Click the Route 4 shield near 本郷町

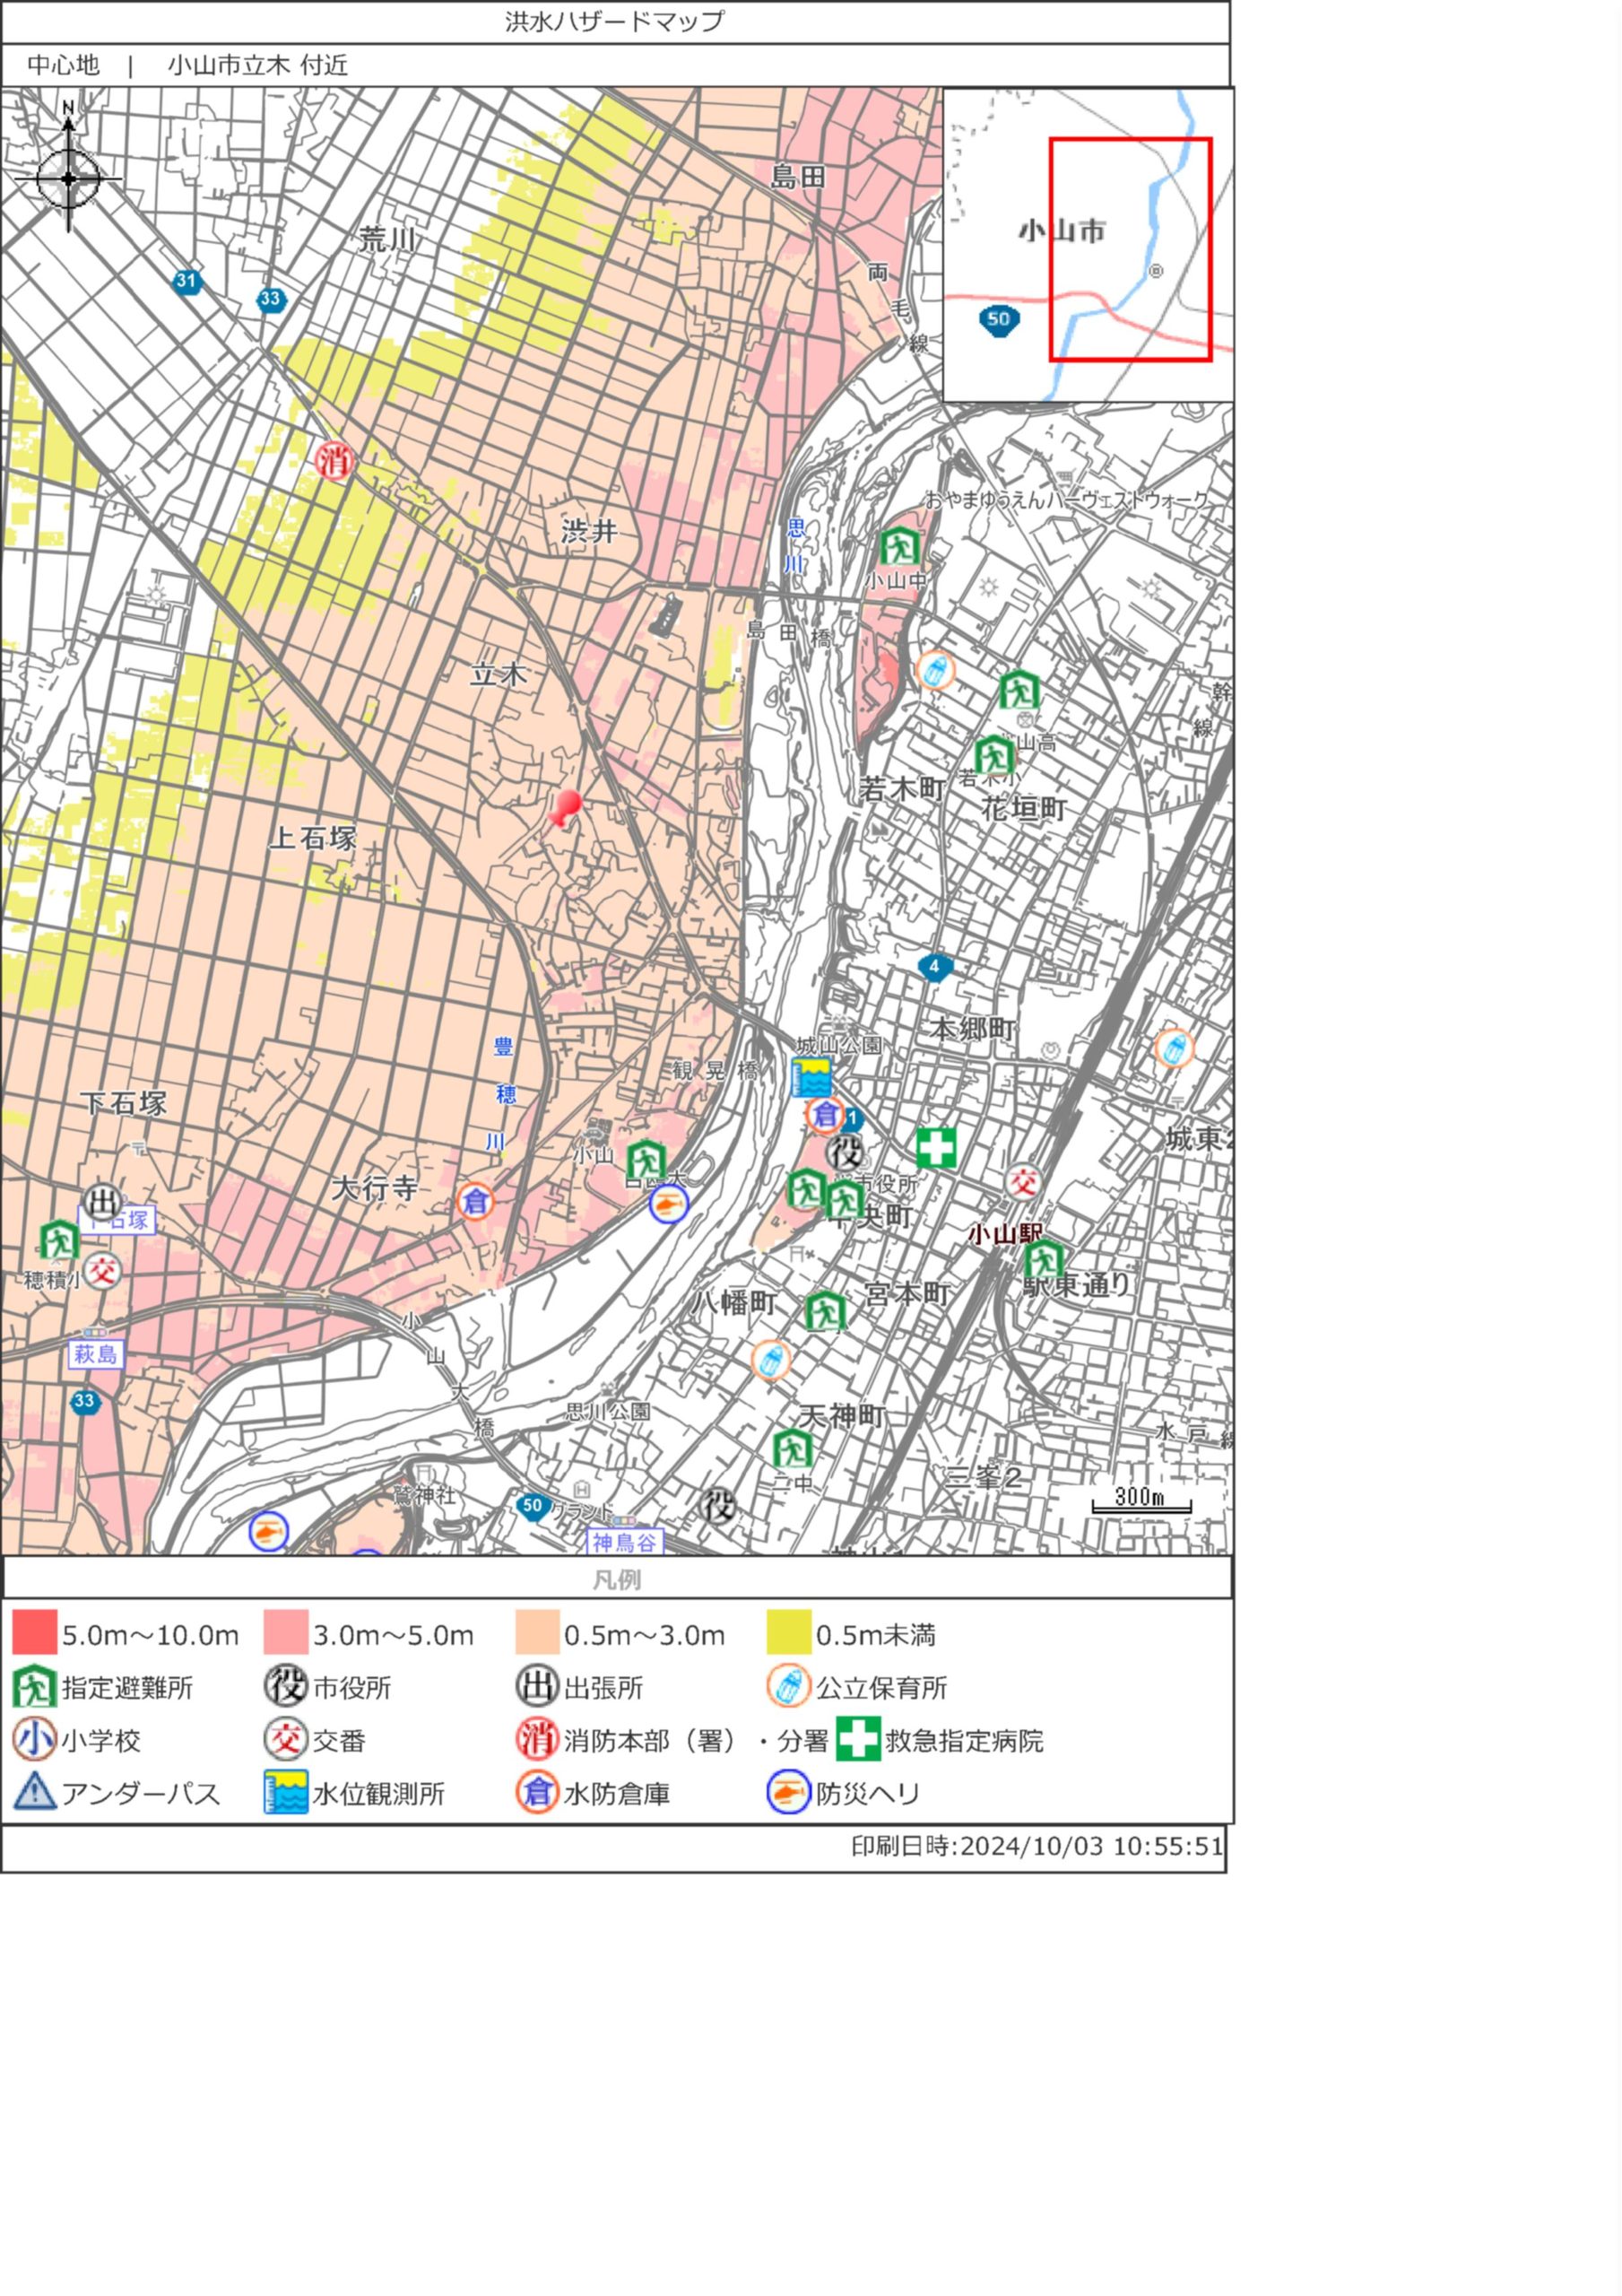pyautogui.click(x=934, y=966)
